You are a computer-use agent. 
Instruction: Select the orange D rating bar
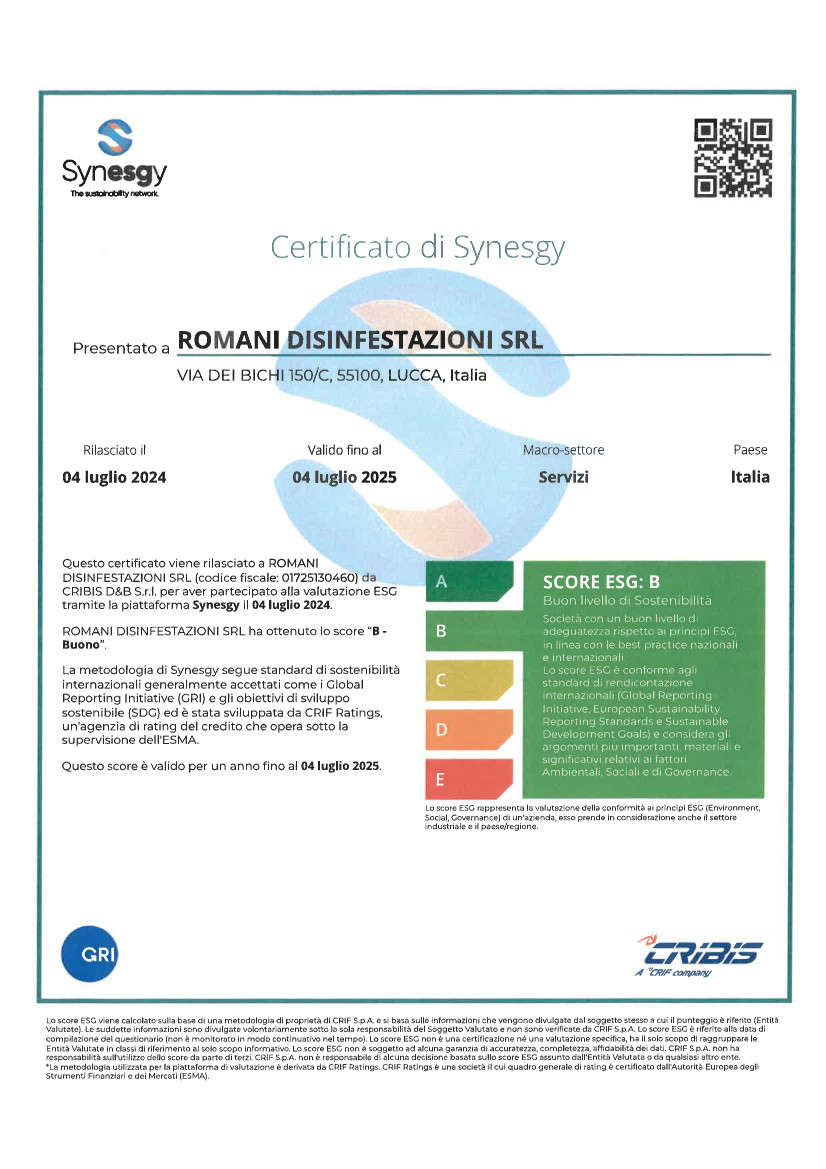[468, 730]
